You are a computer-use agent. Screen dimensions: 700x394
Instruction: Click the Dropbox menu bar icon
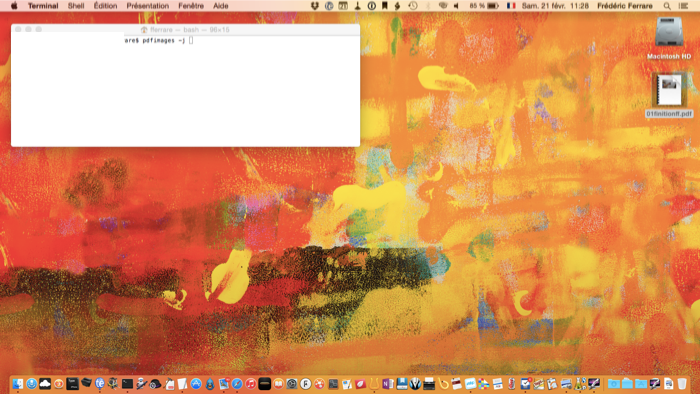coord(315,6)
